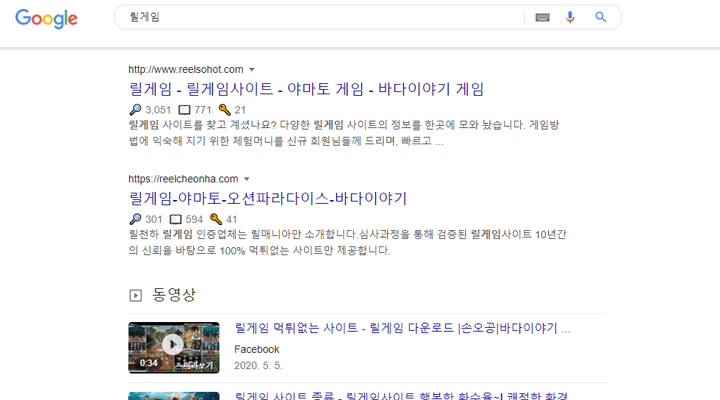720x400 pixels.
Task: Click the 동영상 section heading
Action: click(x=174, y=294)
